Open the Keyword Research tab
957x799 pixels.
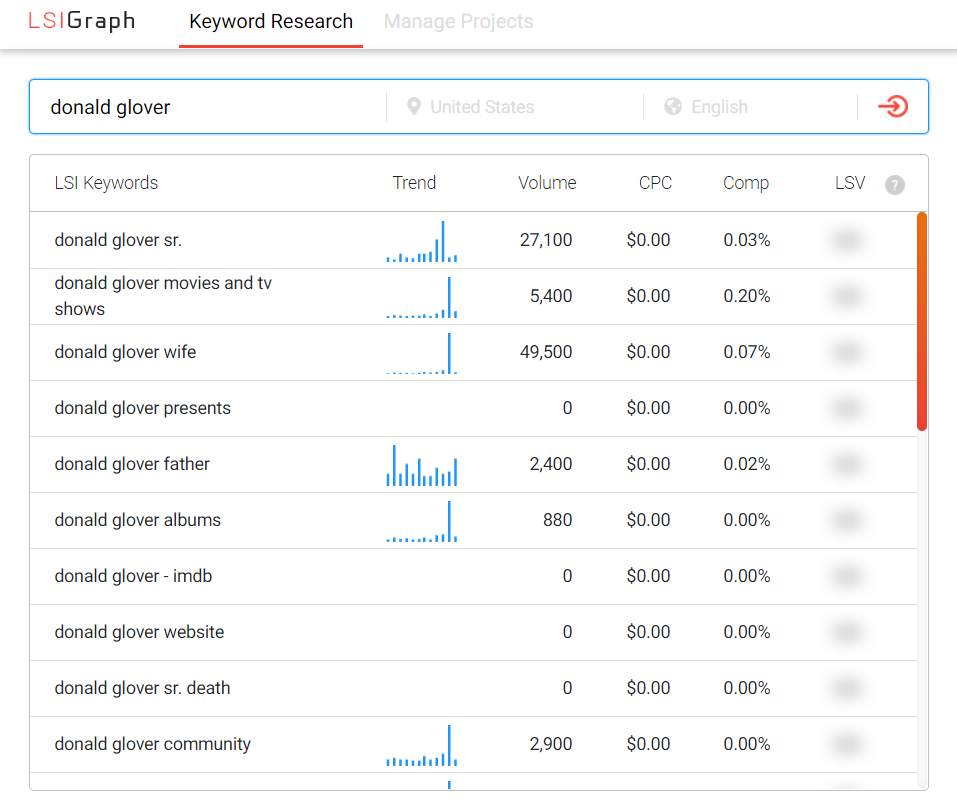coord(271,21)
